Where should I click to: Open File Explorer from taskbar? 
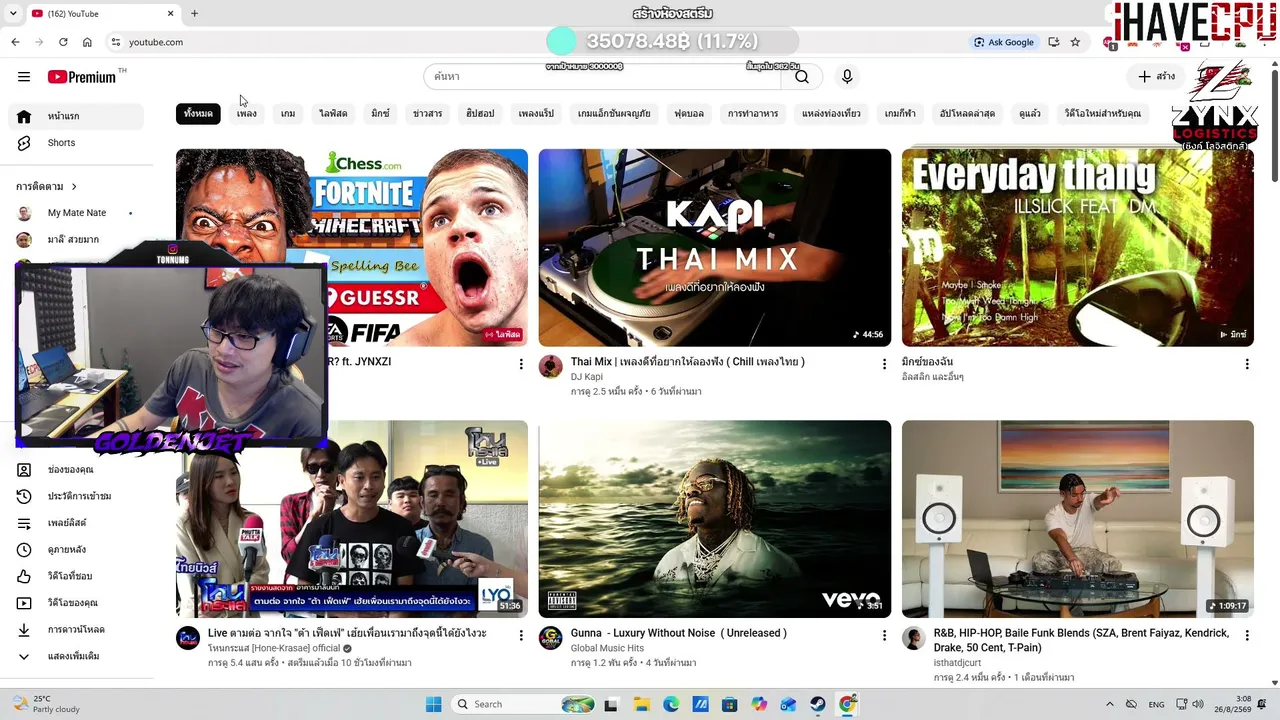641,704
